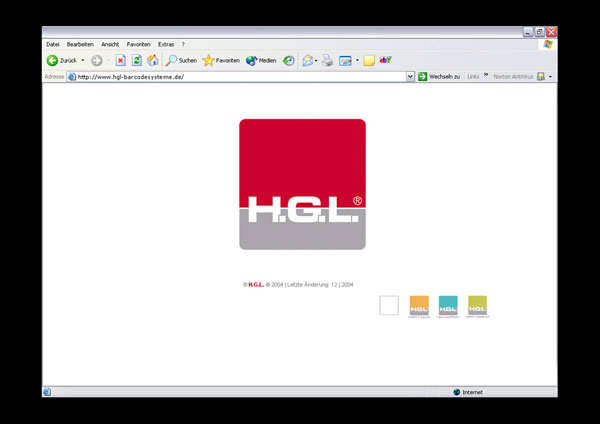The width and height of the screenshot is (600, 424).
Task: Click the Windows flag logo throbber
Action: click(x=548, y=44)
